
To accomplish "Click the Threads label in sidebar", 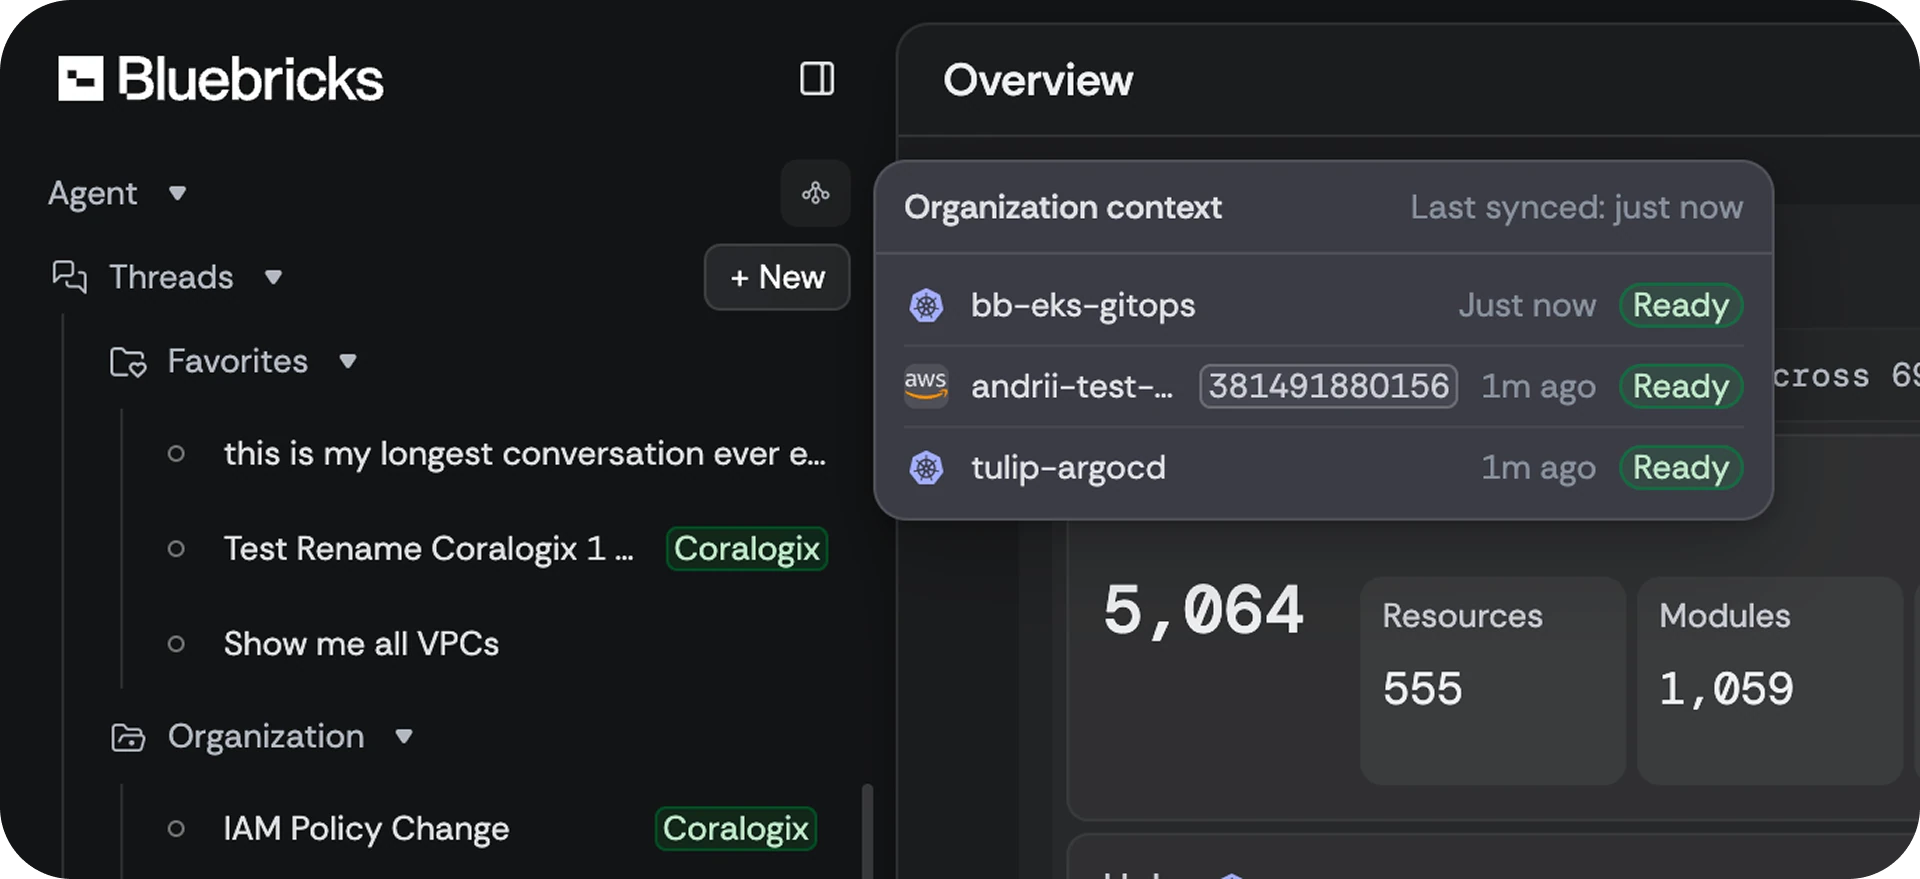I will [171, 277].
